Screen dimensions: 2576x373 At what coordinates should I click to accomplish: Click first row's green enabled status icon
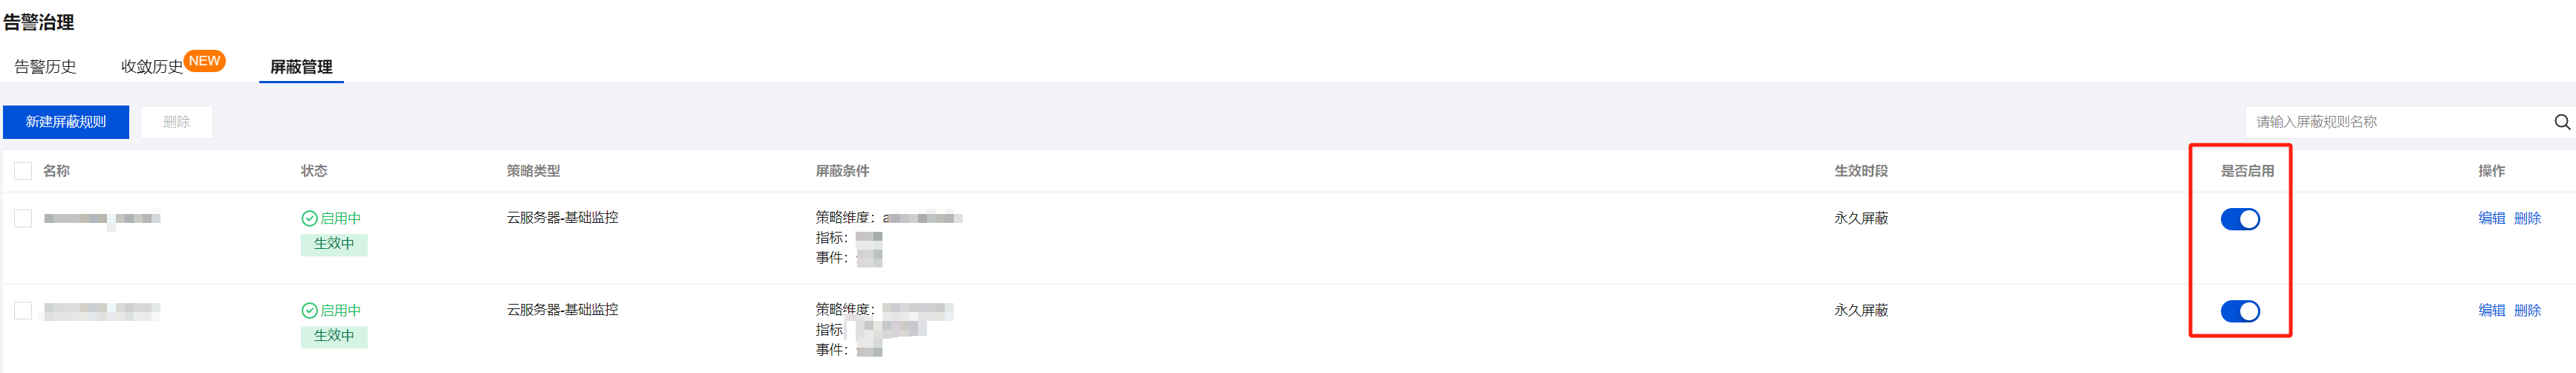tap(309, 218)
